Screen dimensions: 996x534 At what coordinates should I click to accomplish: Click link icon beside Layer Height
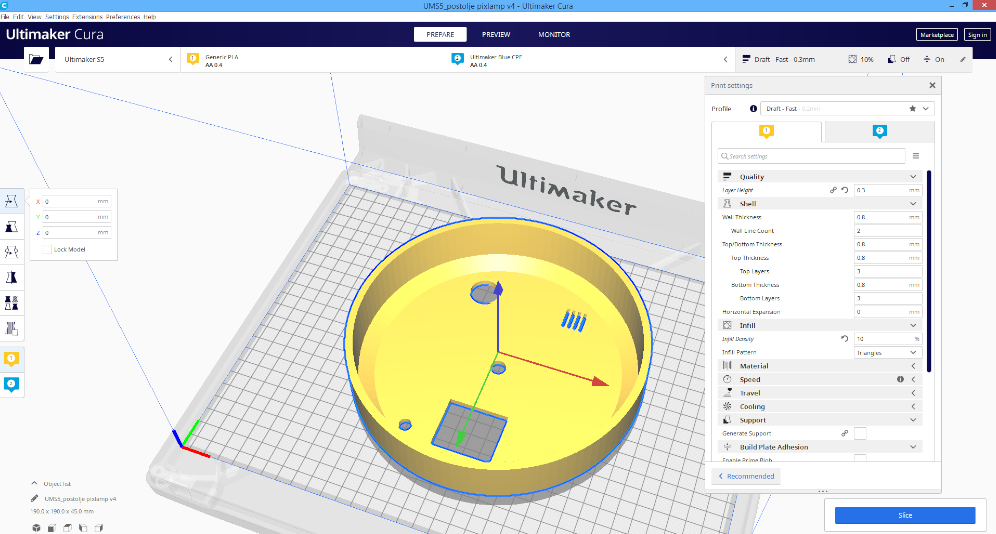coord(833,190)
